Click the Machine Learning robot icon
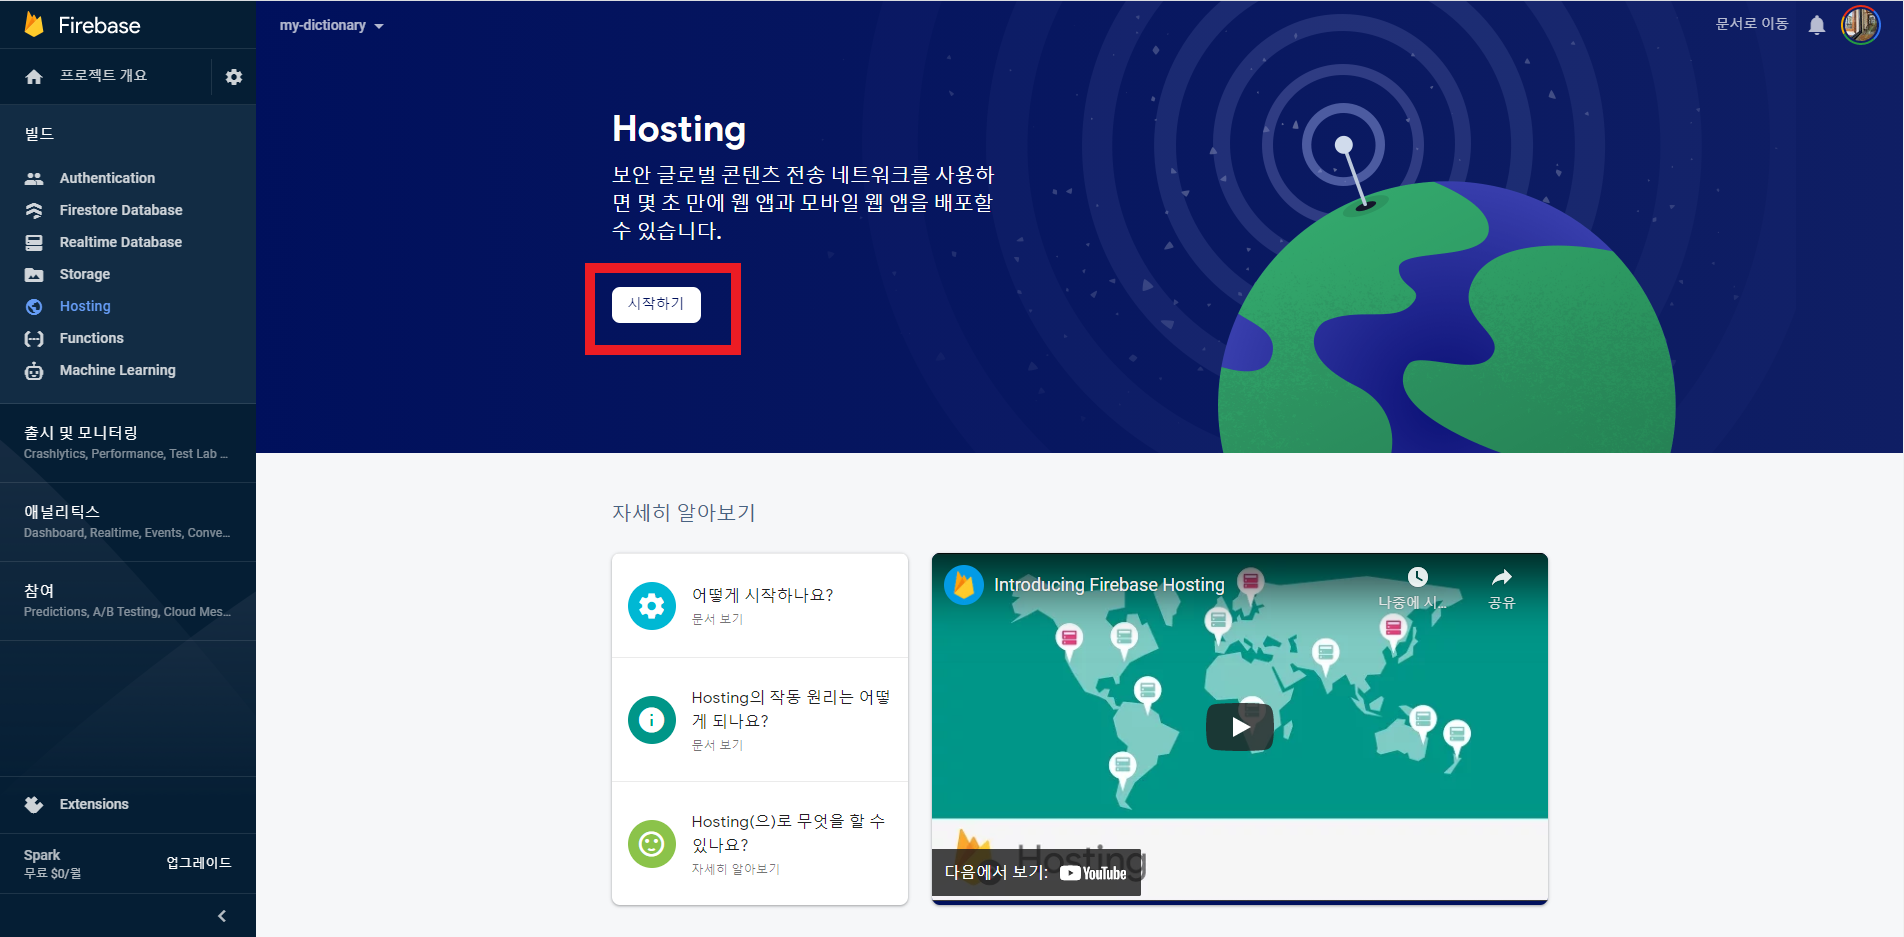The height and width of the screenshot is (937, 1904). pyautogui.click(x=34, y=371)
